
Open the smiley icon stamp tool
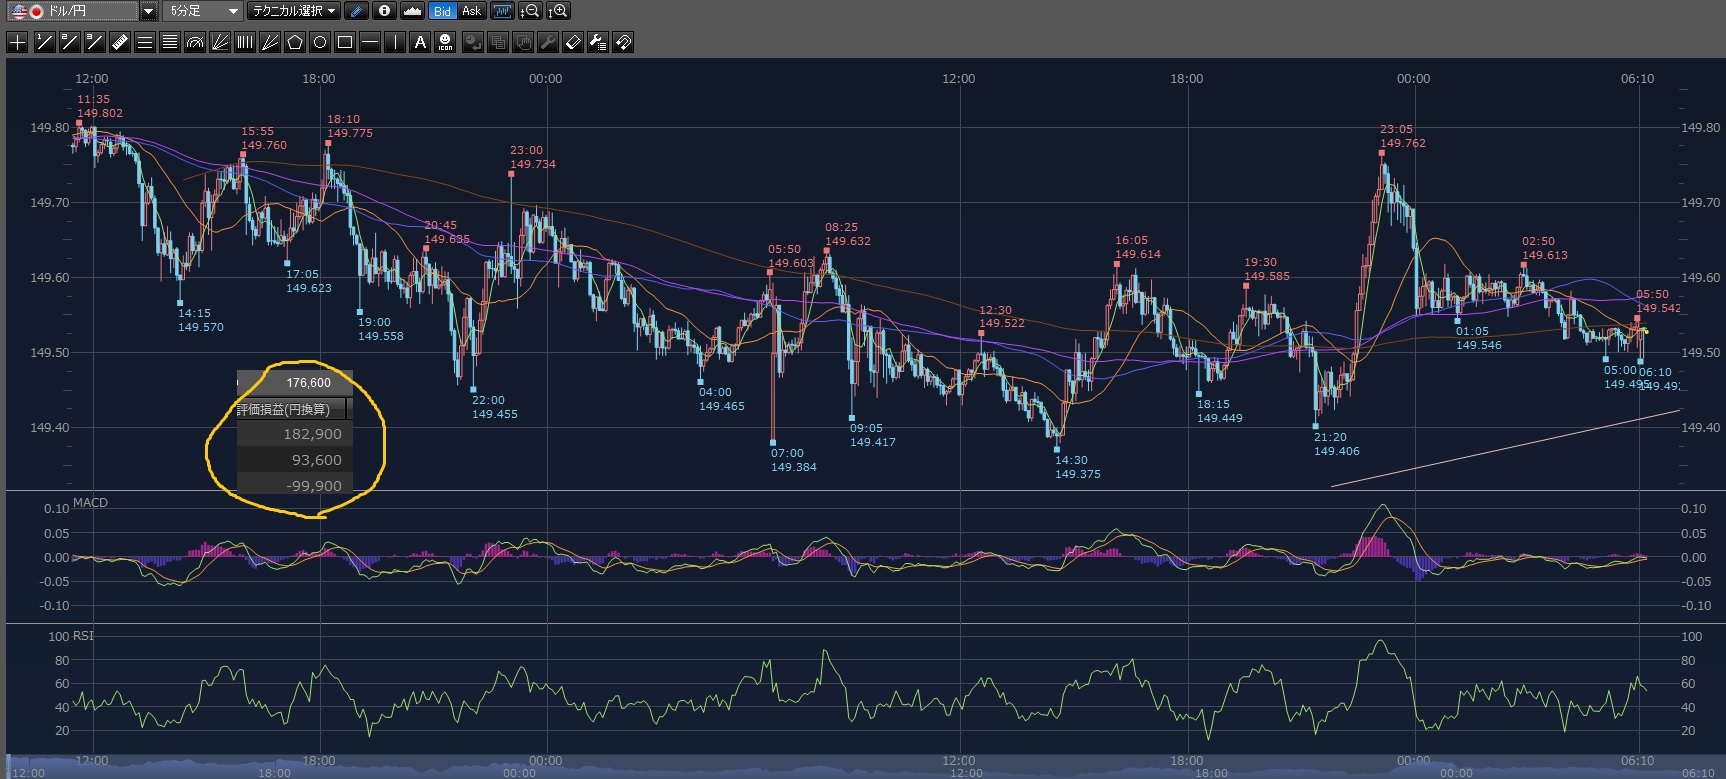coord(446,42)
